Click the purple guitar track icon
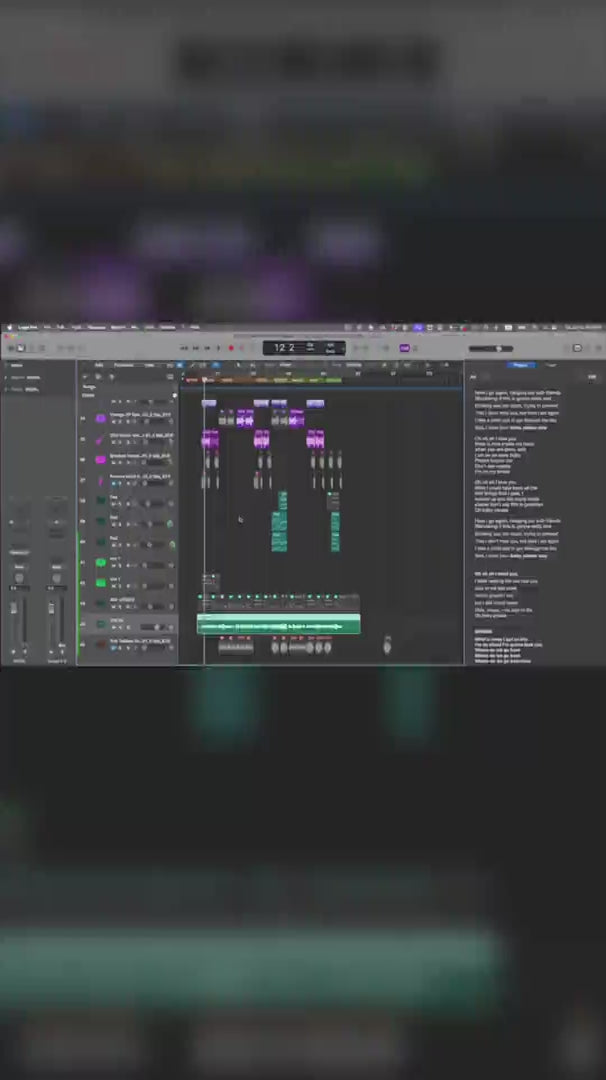This screenshot has height=1080, width=606. [x=100, y=439]
